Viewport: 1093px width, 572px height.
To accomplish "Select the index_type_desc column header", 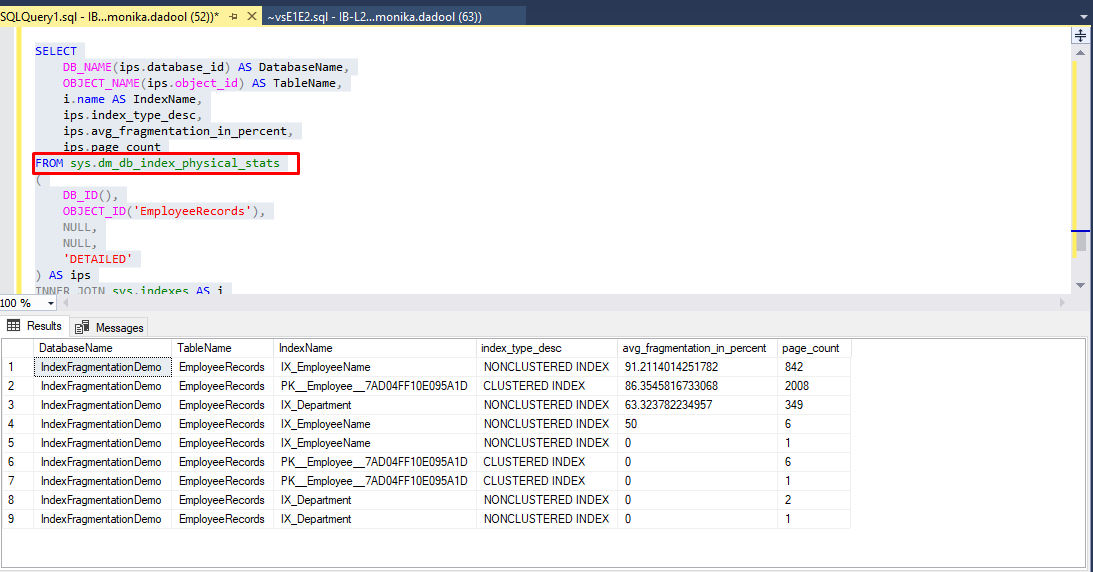I will point(547,348).
